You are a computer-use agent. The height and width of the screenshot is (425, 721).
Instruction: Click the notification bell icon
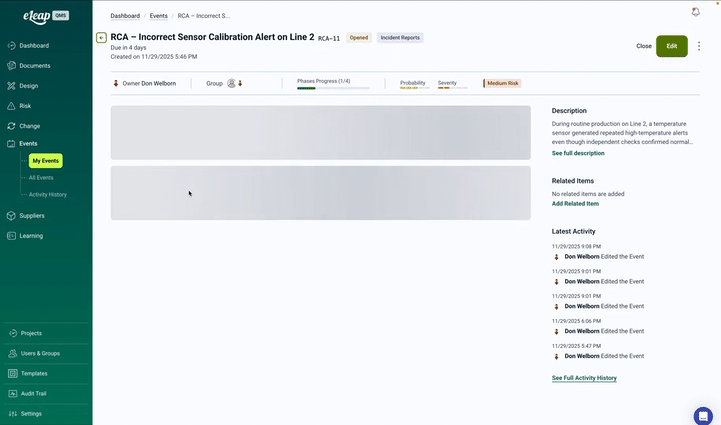coord(696,12)
